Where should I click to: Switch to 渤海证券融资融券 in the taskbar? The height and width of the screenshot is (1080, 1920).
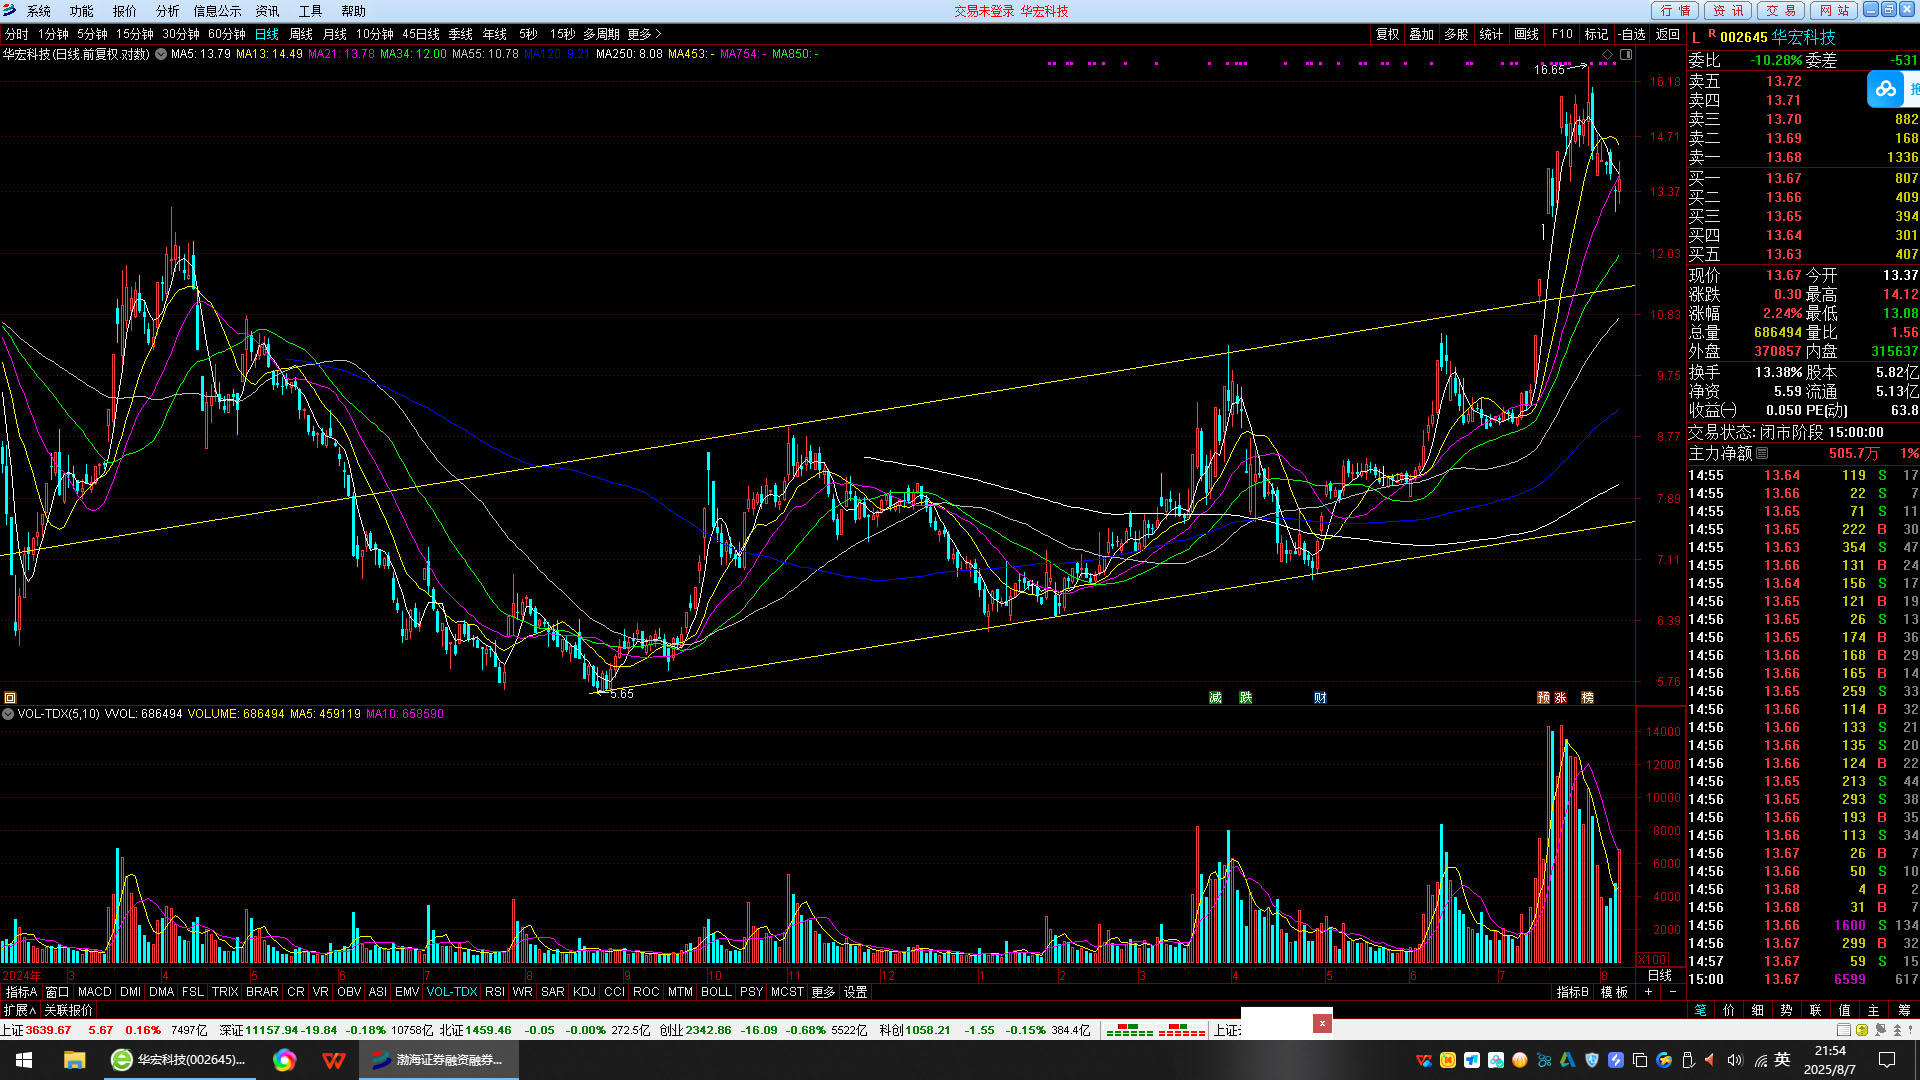(438, 1060)
